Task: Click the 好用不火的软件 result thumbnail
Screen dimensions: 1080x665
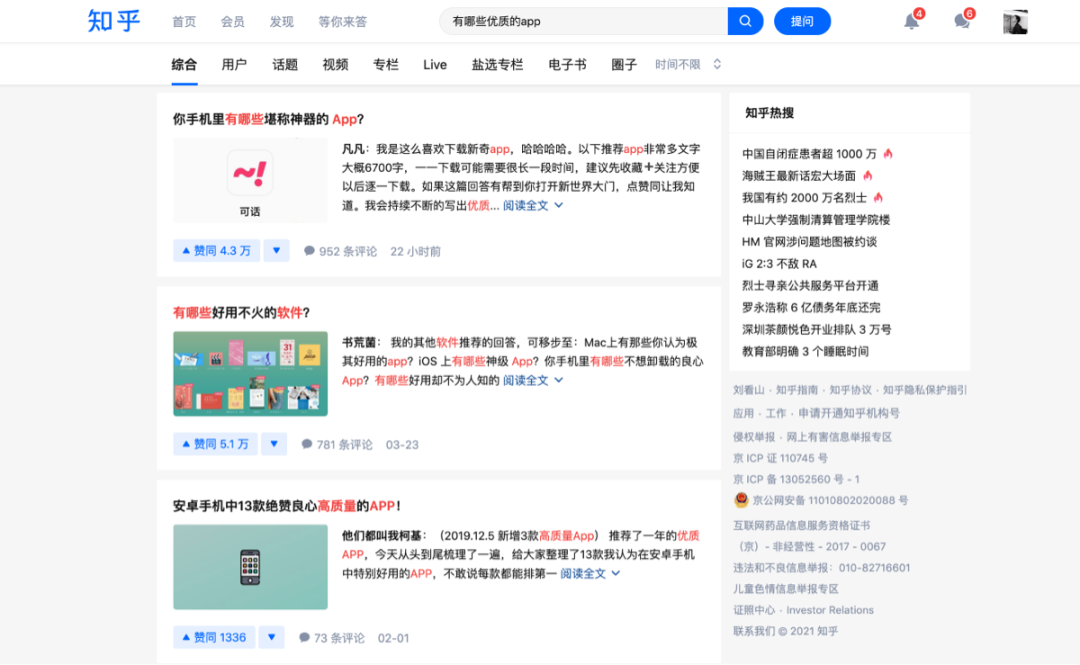Action: 250,374
